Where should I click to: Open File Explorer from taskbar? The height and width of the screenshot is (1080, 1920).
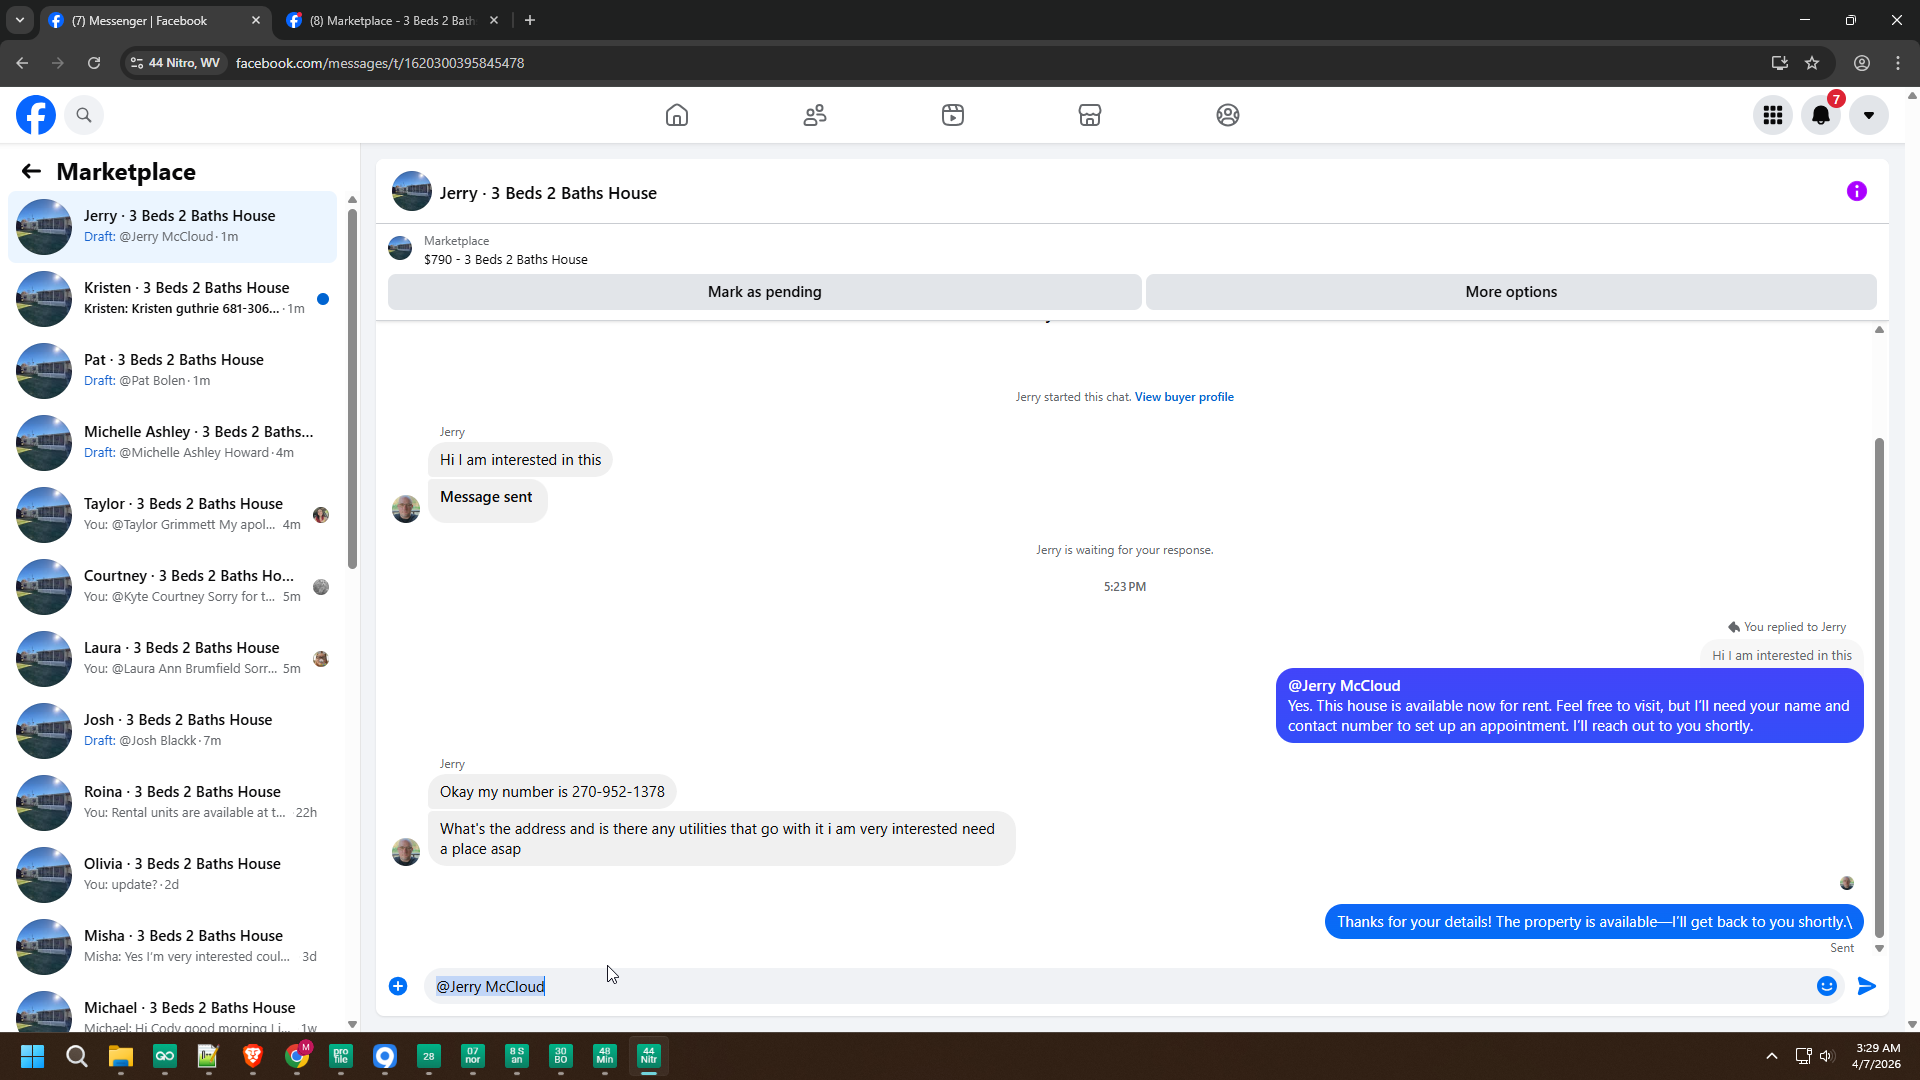click(x=121, y=1056)
